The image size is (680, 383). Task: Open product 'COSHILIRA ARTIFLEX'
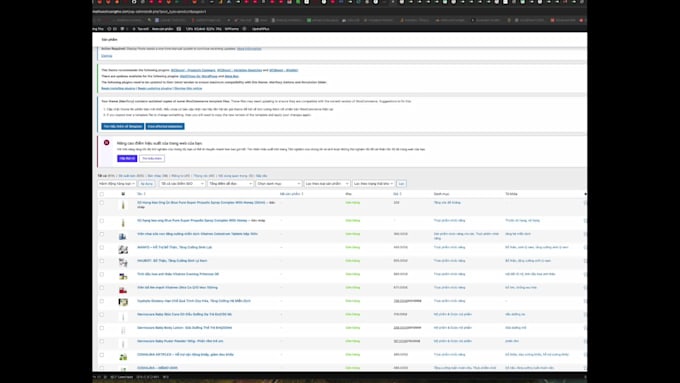185,355
